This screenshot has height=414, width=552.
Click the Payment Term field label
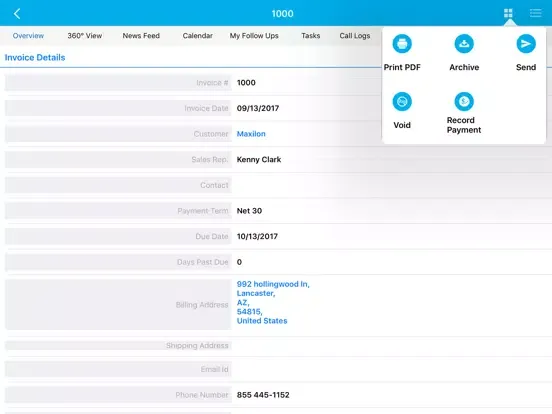[203, 211]
